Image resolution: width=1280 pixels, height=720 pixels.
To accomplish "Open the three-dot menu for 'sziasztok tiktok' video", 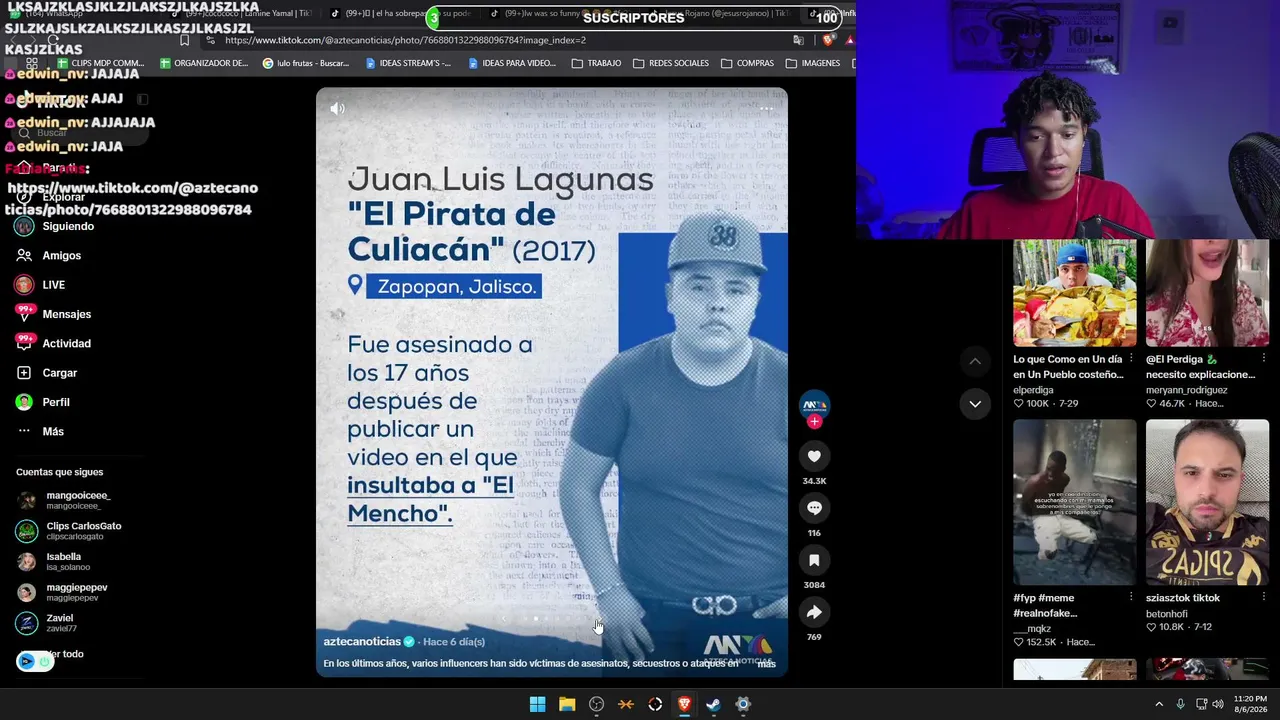I will (x=1263, y=597).
